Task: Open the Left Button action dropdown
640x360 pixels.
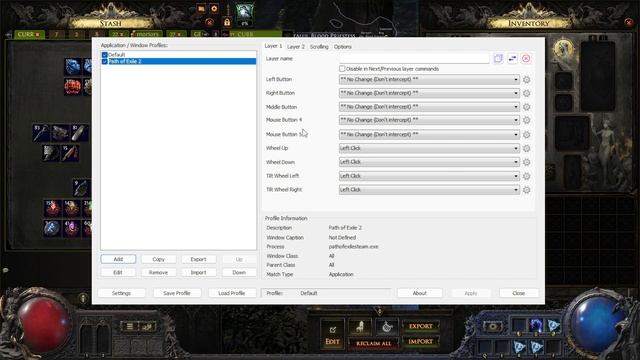Action: pyautogui.click(x=429, y=80)
